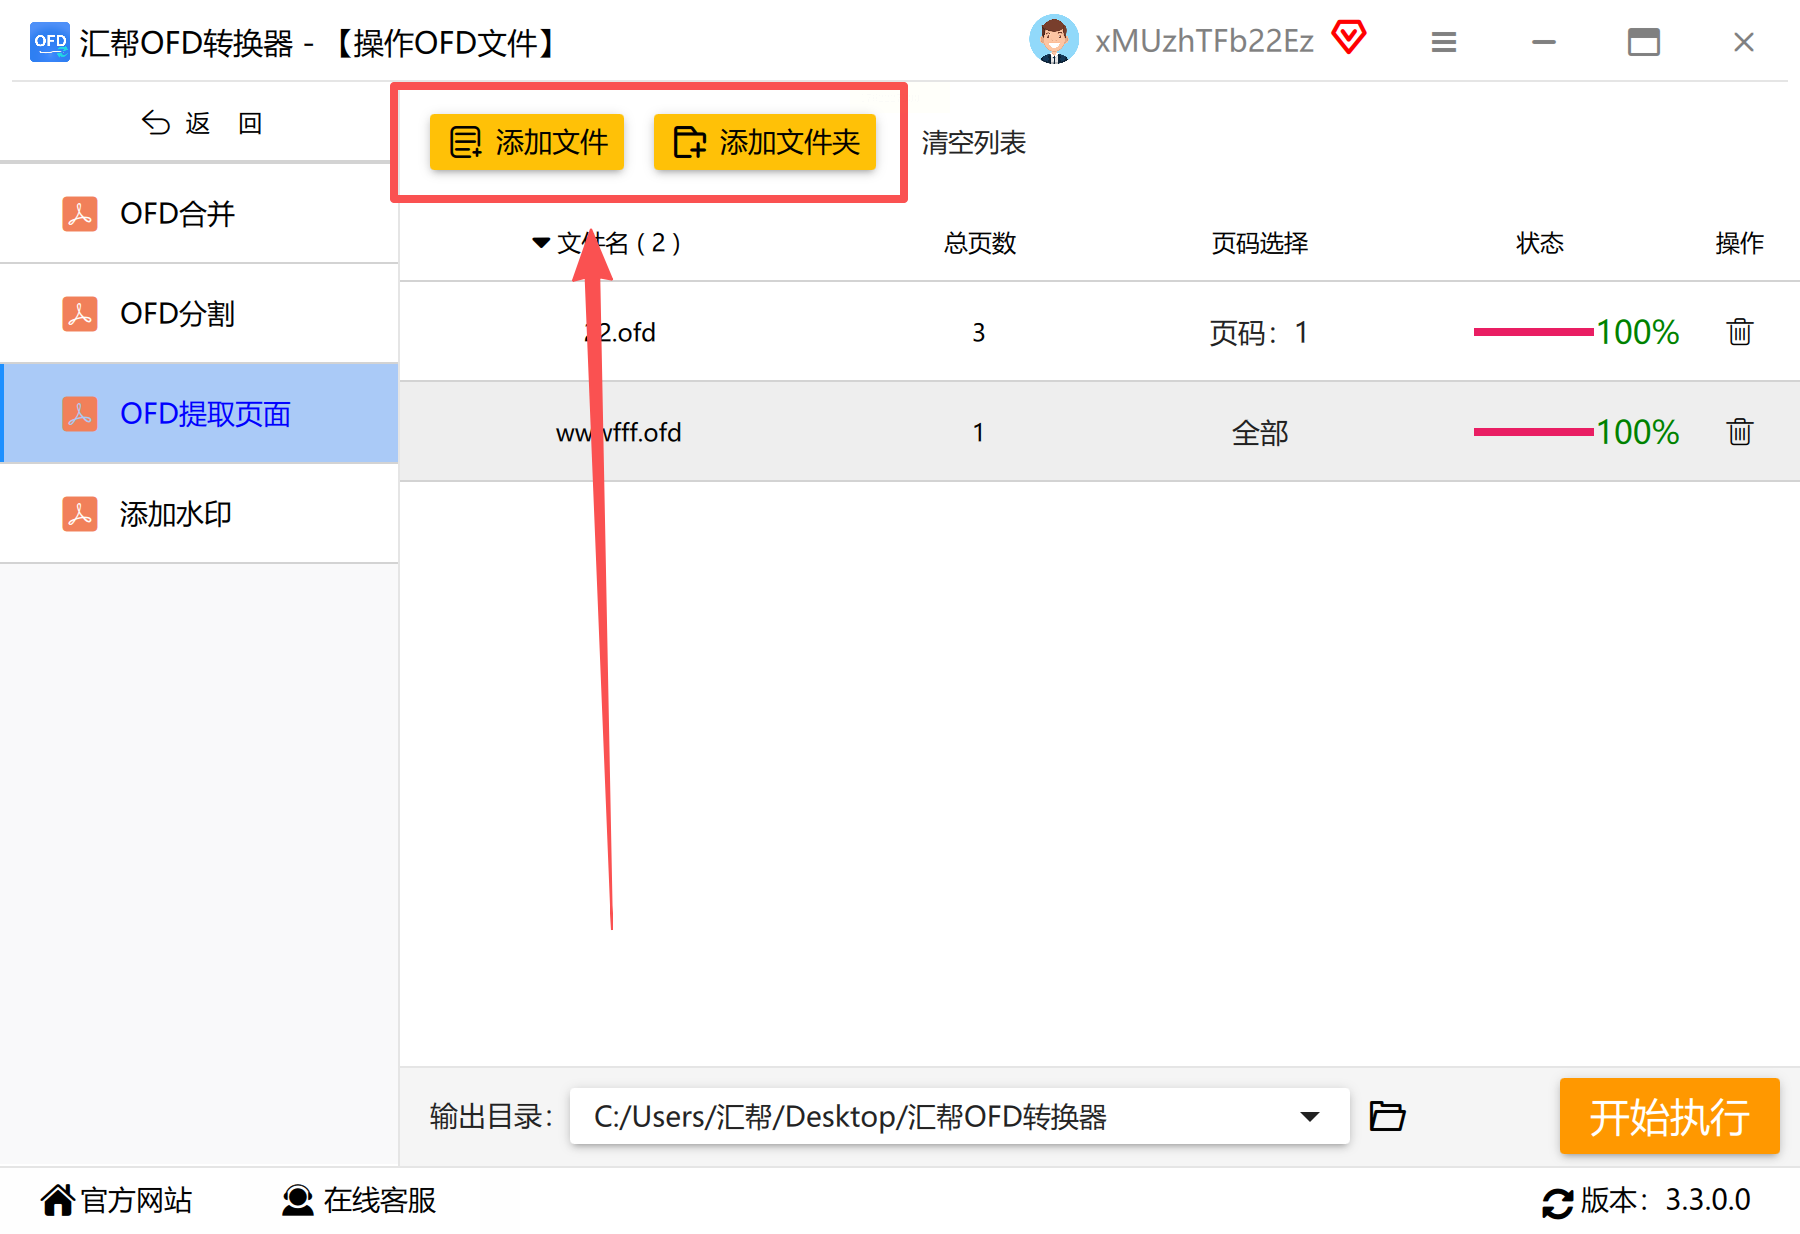Select the 2.ofd file name
The height and width of the screenshot is (1234, 1800).
[x=620, y=332]
